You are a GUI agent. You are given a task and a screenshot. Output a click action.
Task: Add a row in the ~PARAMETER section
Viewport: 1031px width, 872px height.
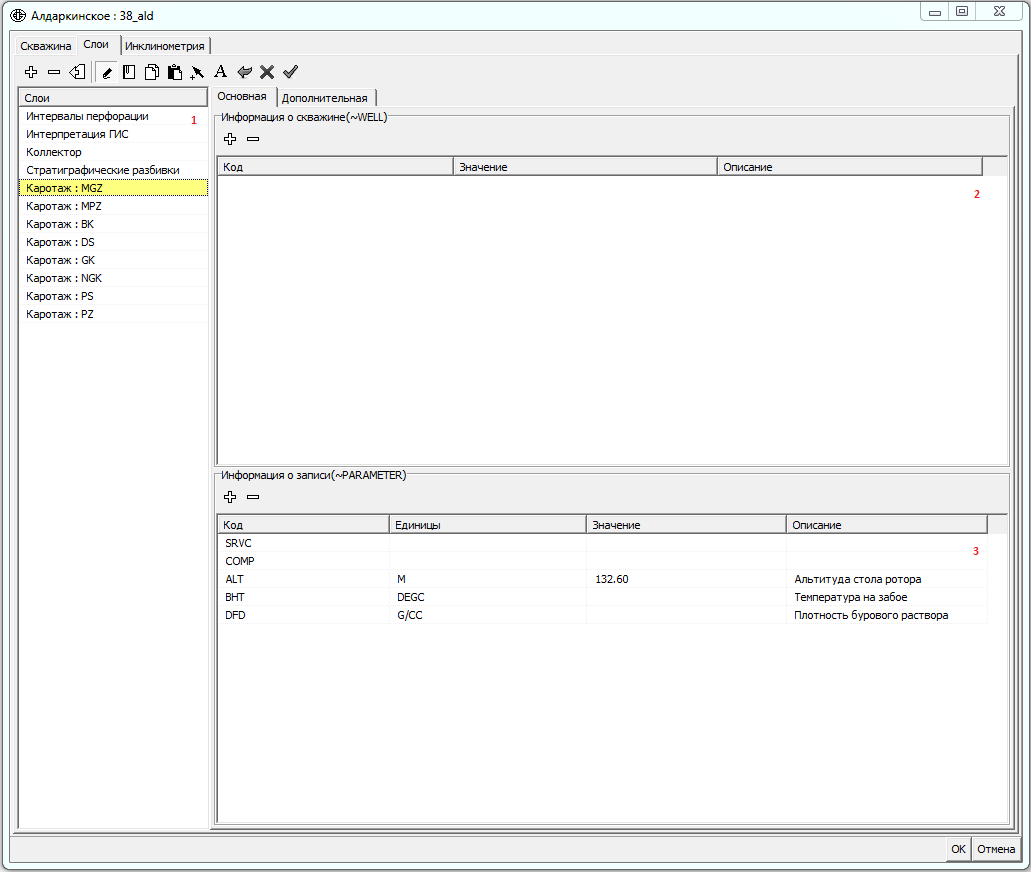[230, 497]
